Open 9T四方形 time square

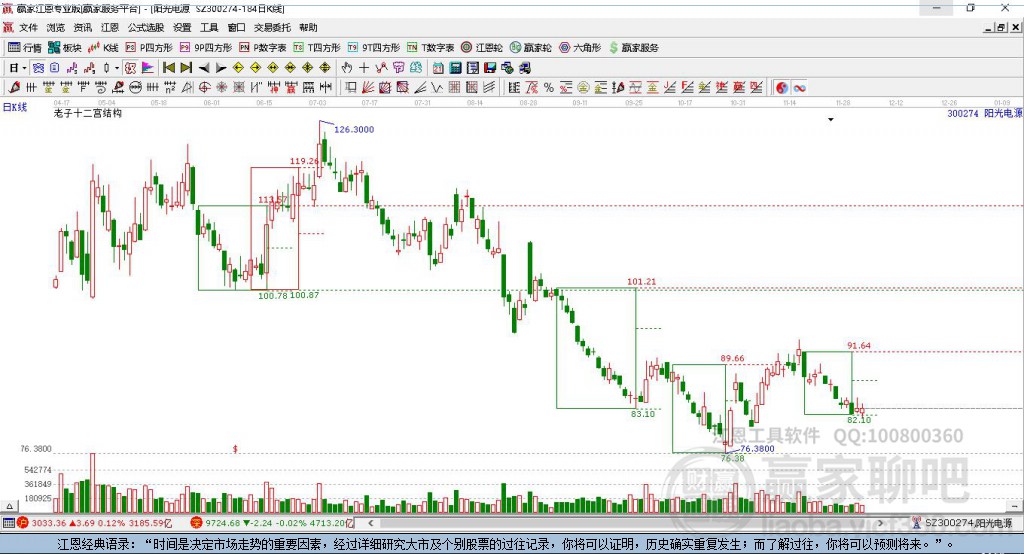374,48
